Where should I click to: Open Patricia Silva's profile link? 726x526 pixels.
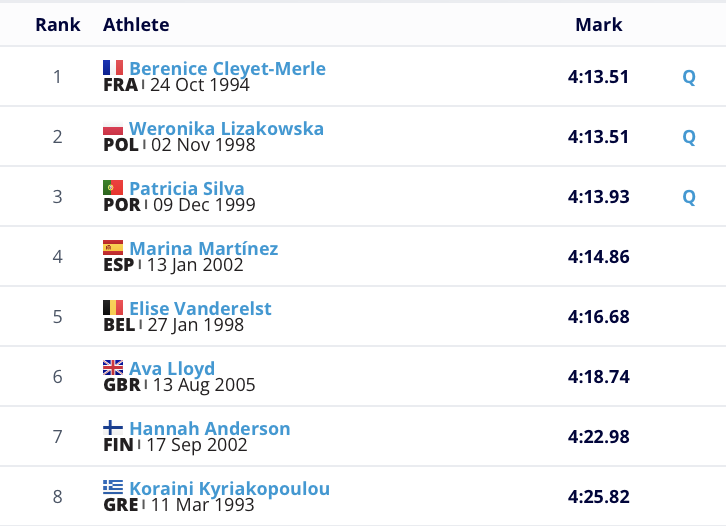(x=186, y=189)
